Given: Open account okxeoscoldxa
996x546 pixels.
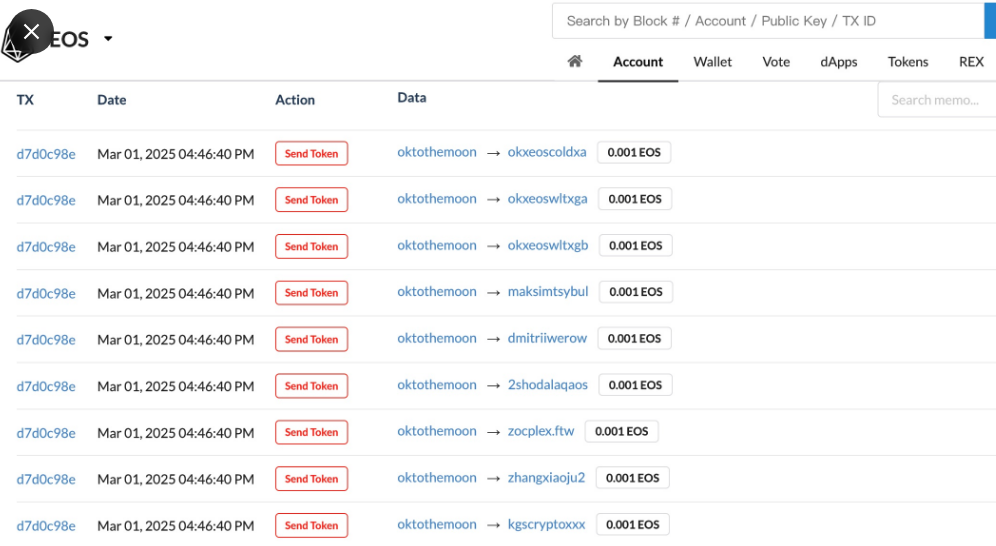Looking at the screenshot, I should point(547,152).
